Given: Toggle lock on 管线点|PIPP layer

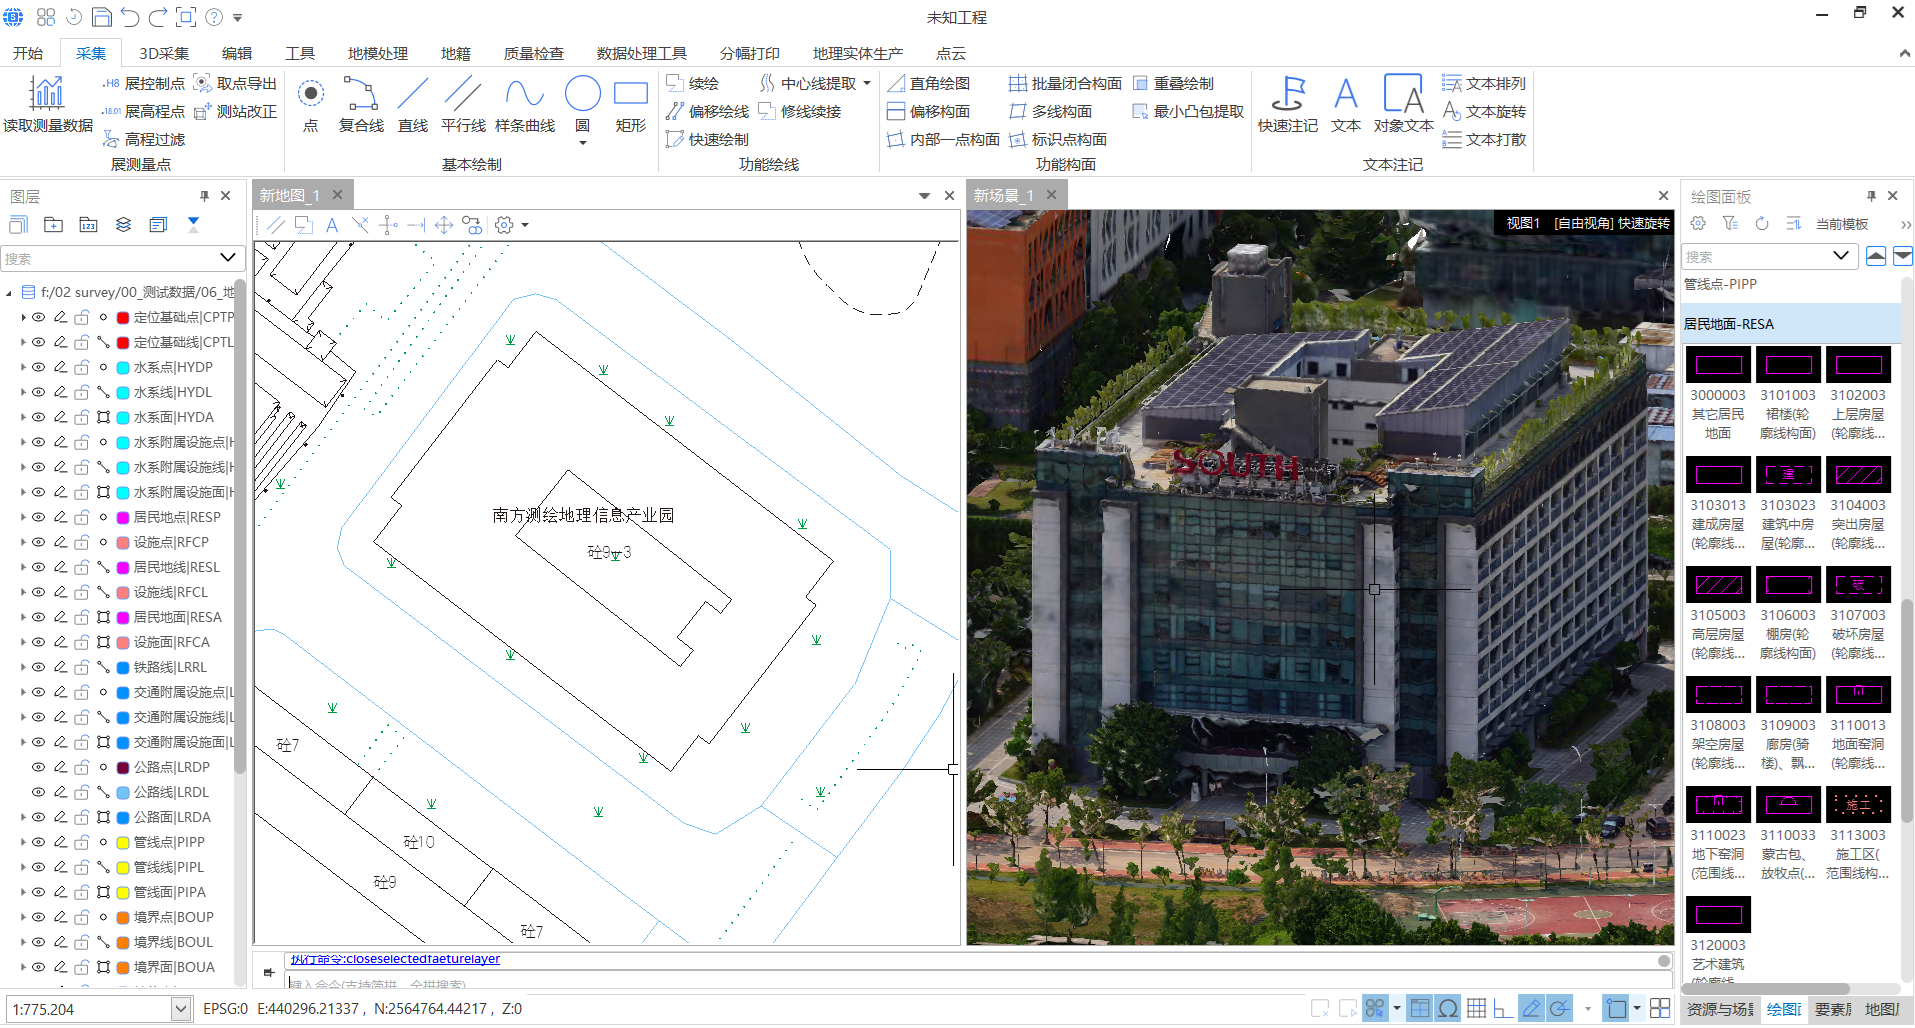Looking at the screenshot, I should coord(82,842).
